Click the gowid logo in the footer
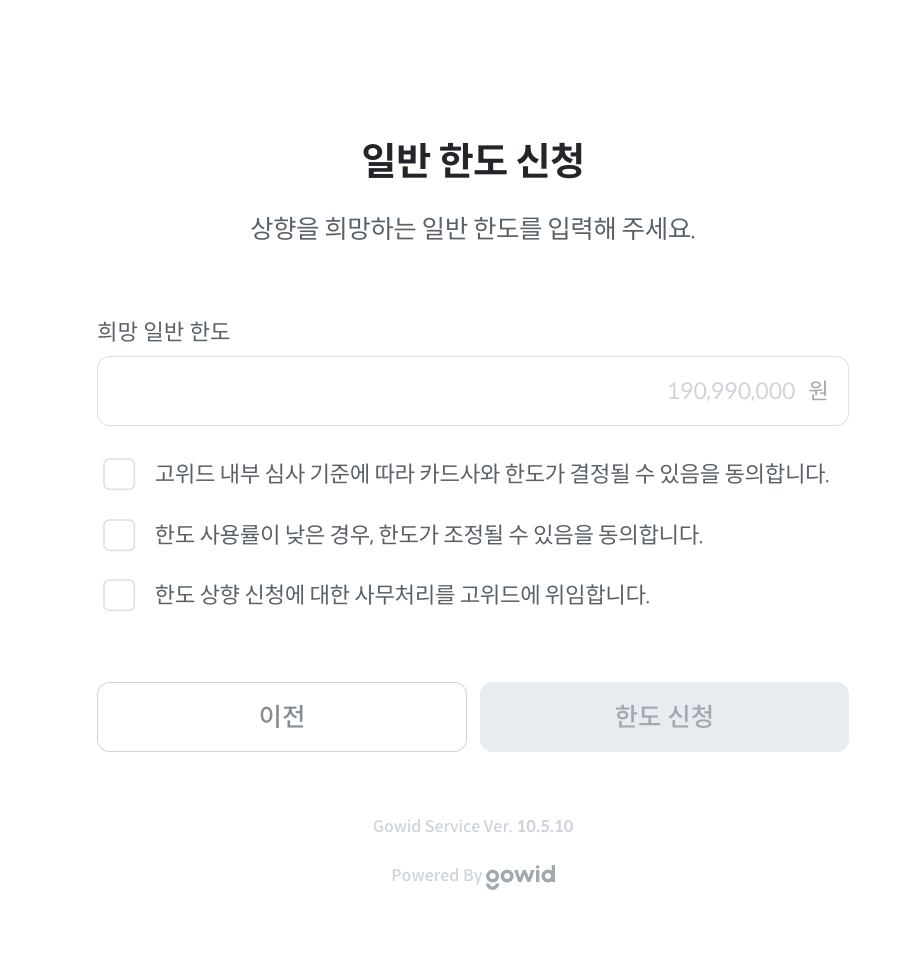Viewport: 924px width, 974px height. [520, 876]
